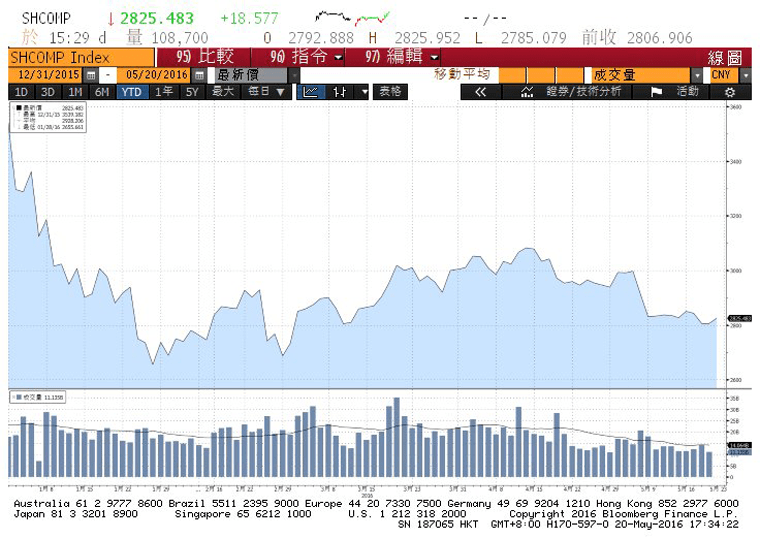
Task: Open the start date calendar picker
Action: pyautogui.click(x=91, y=75)
